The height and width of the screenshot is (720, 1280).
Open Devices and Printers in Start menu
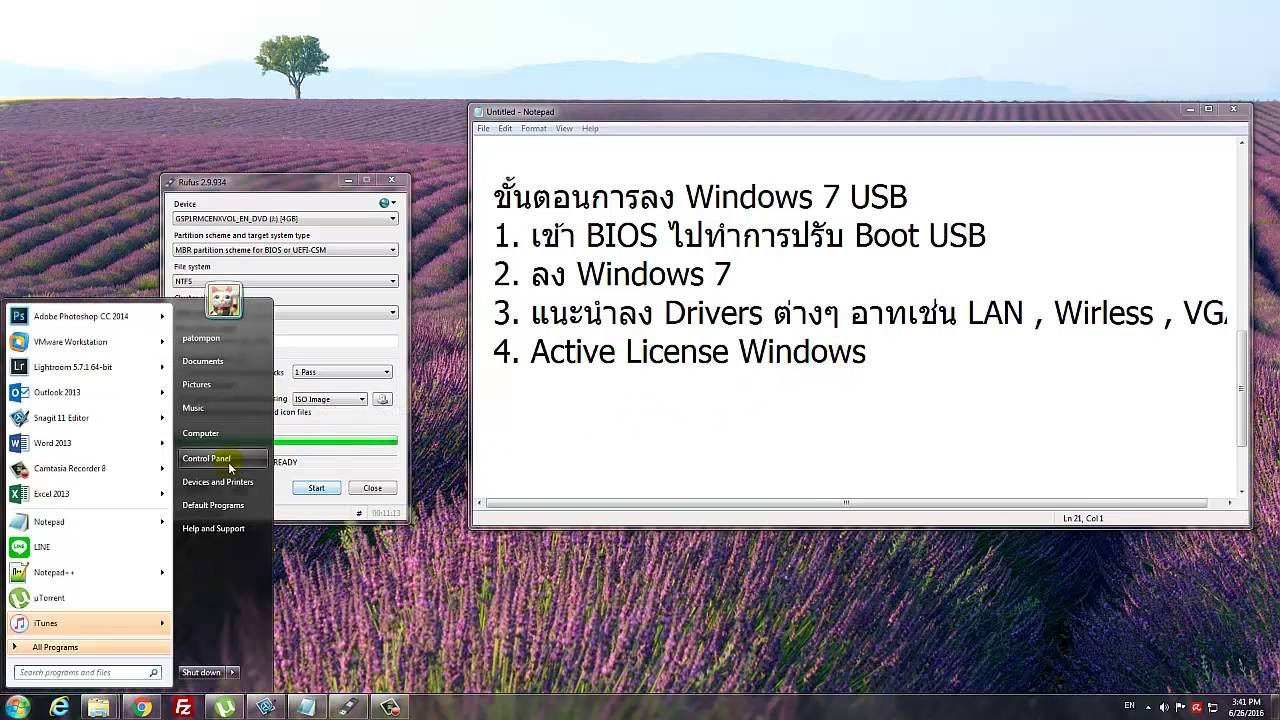click(218, 482)
